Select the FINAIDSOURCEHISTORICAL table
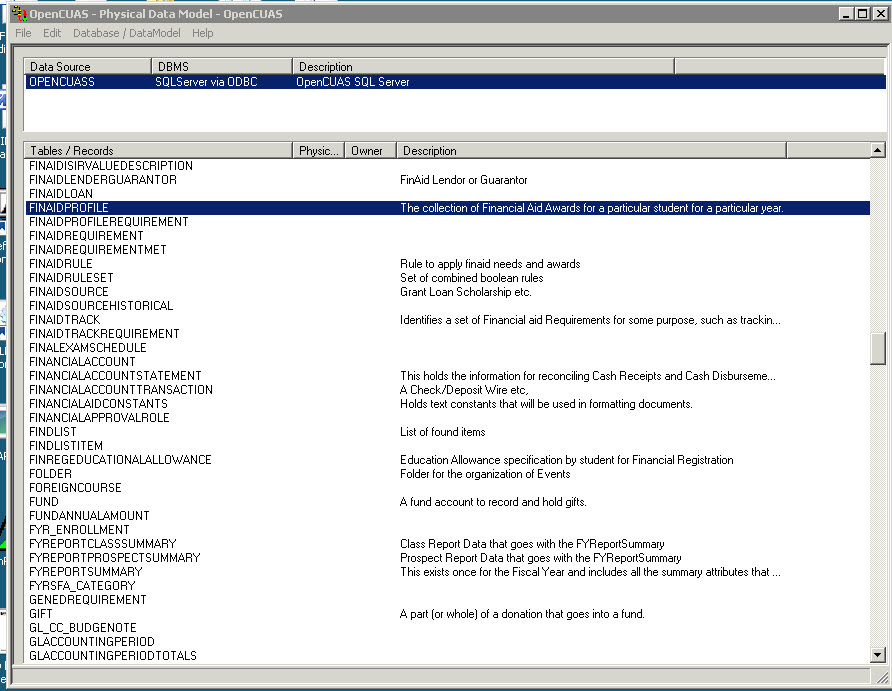Screen dimensions: 892x691 tap(101, 306)
